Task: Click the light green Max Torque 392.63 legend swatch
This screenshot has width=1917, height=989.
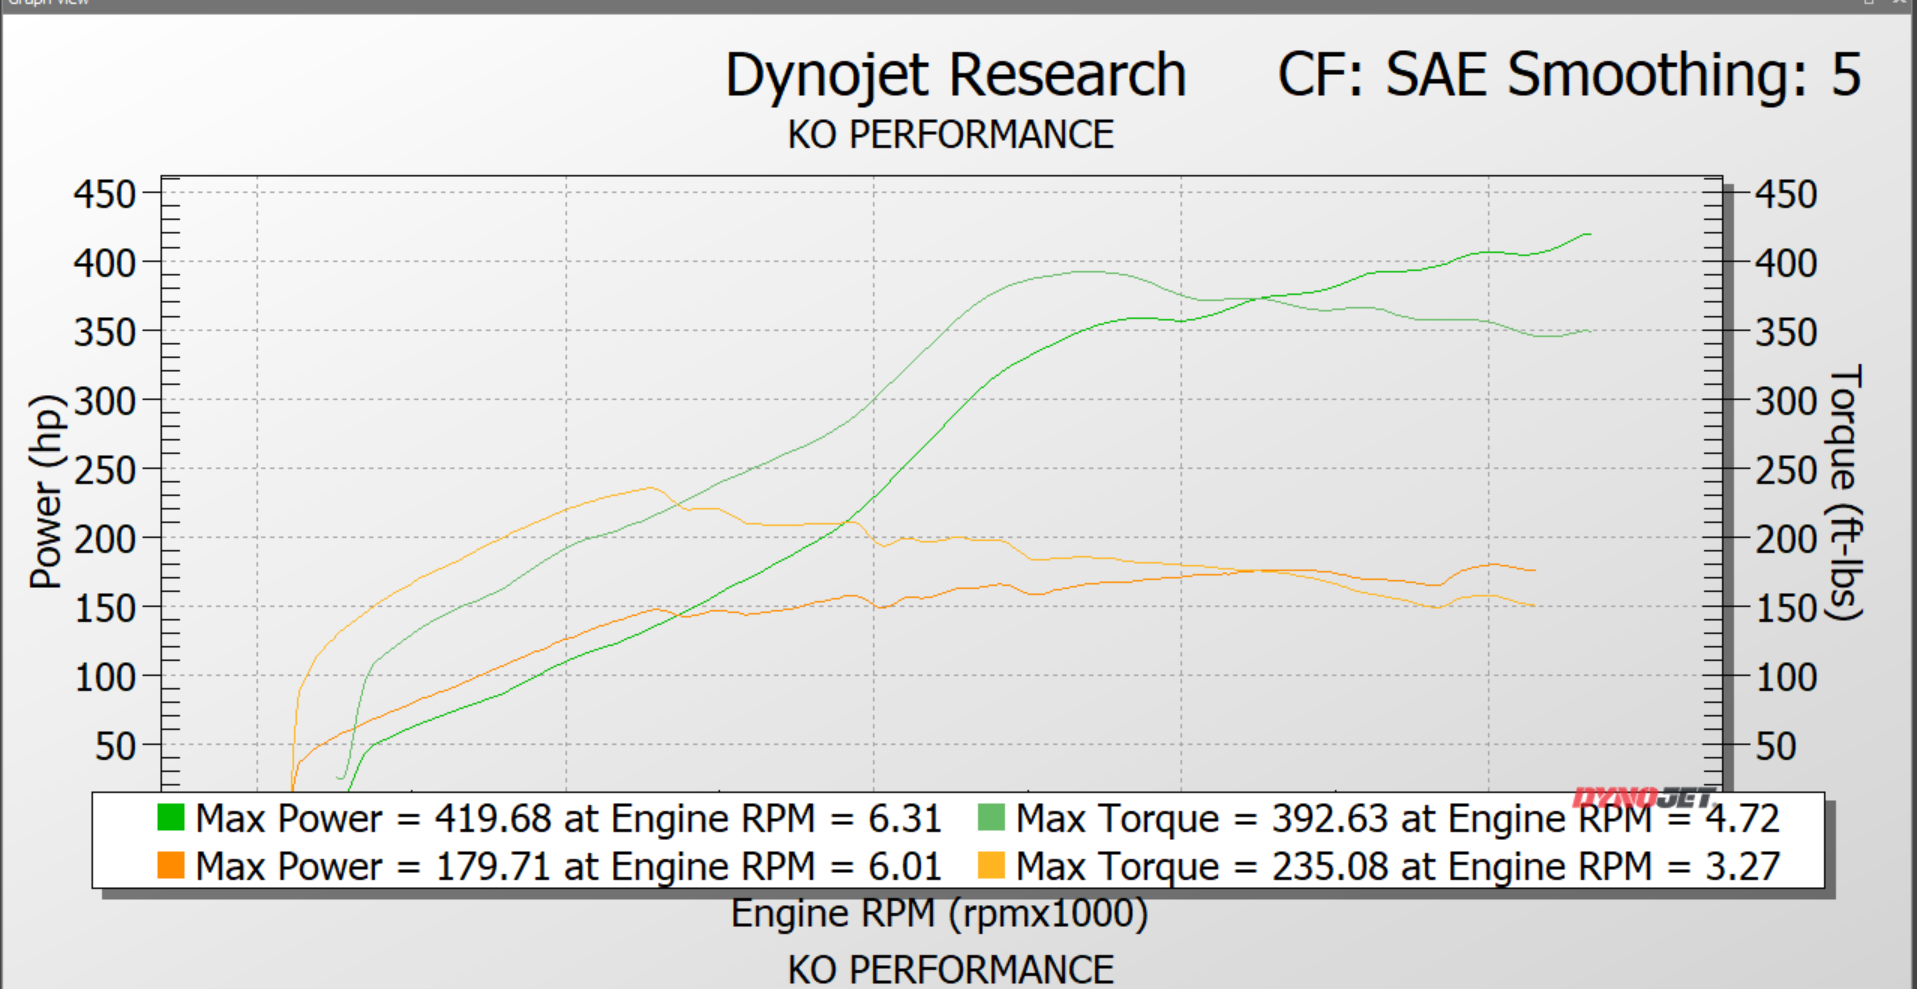Action: click(991, 818)
